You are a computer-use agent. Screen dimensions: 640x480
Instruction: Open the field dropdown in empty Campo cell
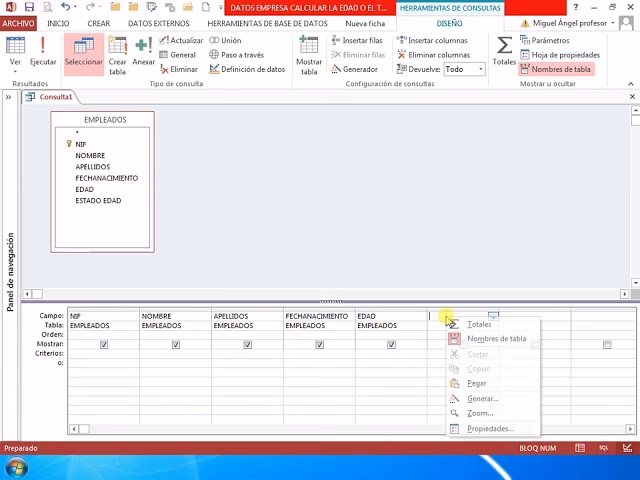pyautogui.click(x=493, y=315)
